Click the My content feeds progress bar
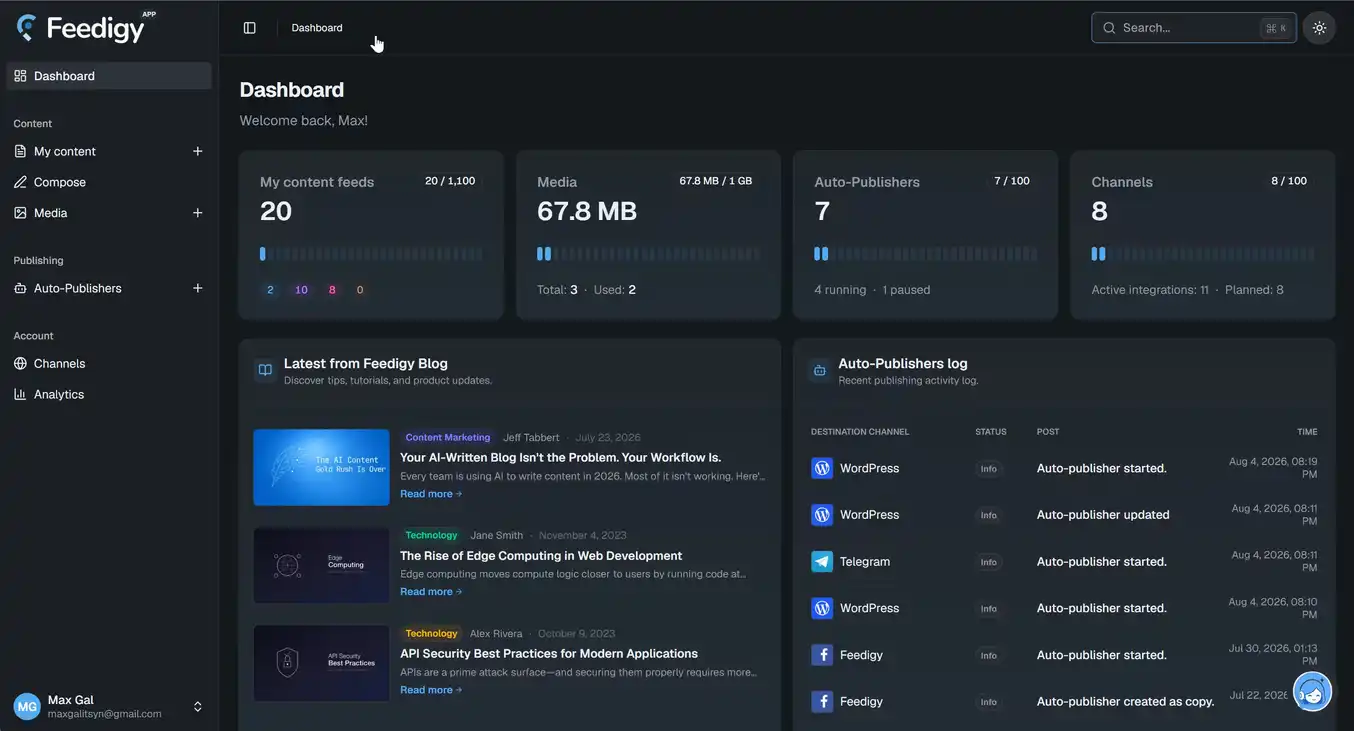The width and height of the screenshot is (1354, 731). pos(371,254)
